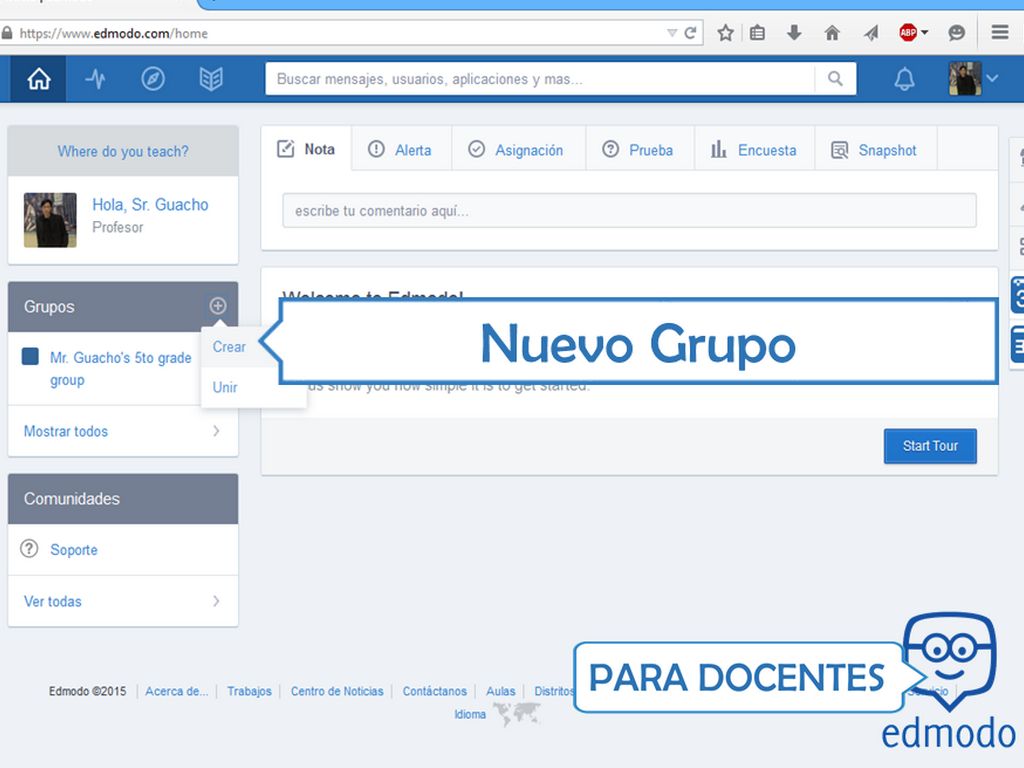
Task: Select Crear from the groups menu
Action: (229, 347)
